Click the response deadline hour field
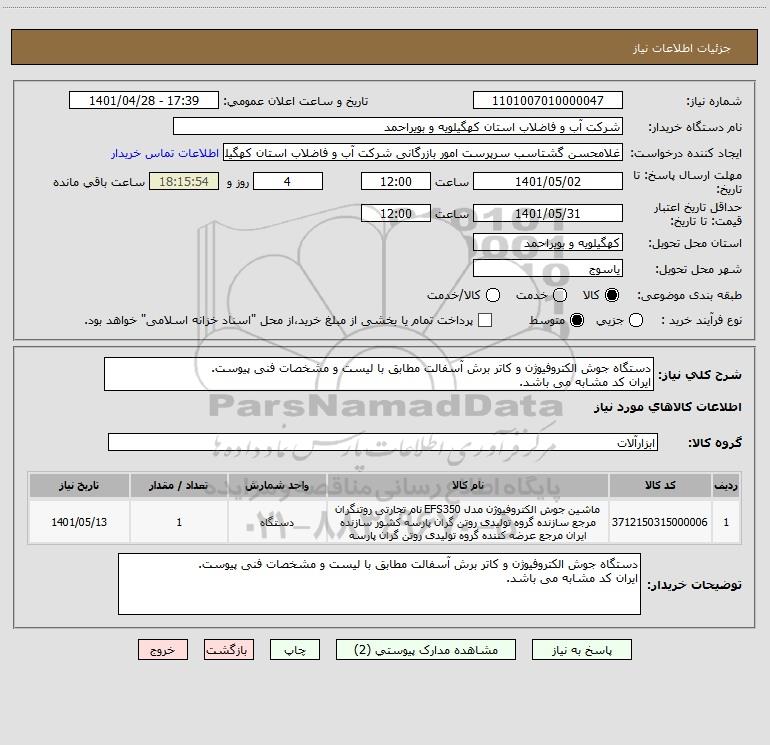 coord(396,181)
